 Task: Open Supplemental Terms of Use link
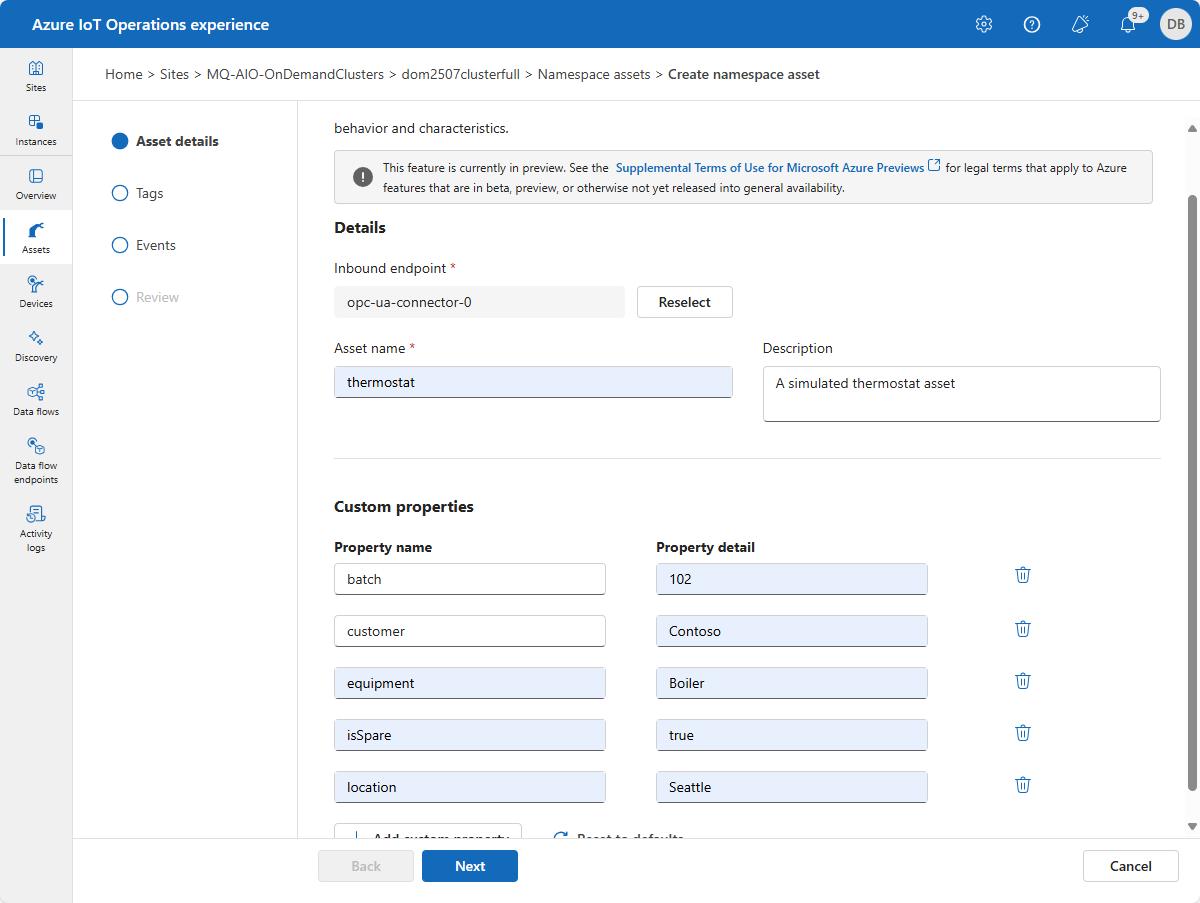(x=769, y=168)
